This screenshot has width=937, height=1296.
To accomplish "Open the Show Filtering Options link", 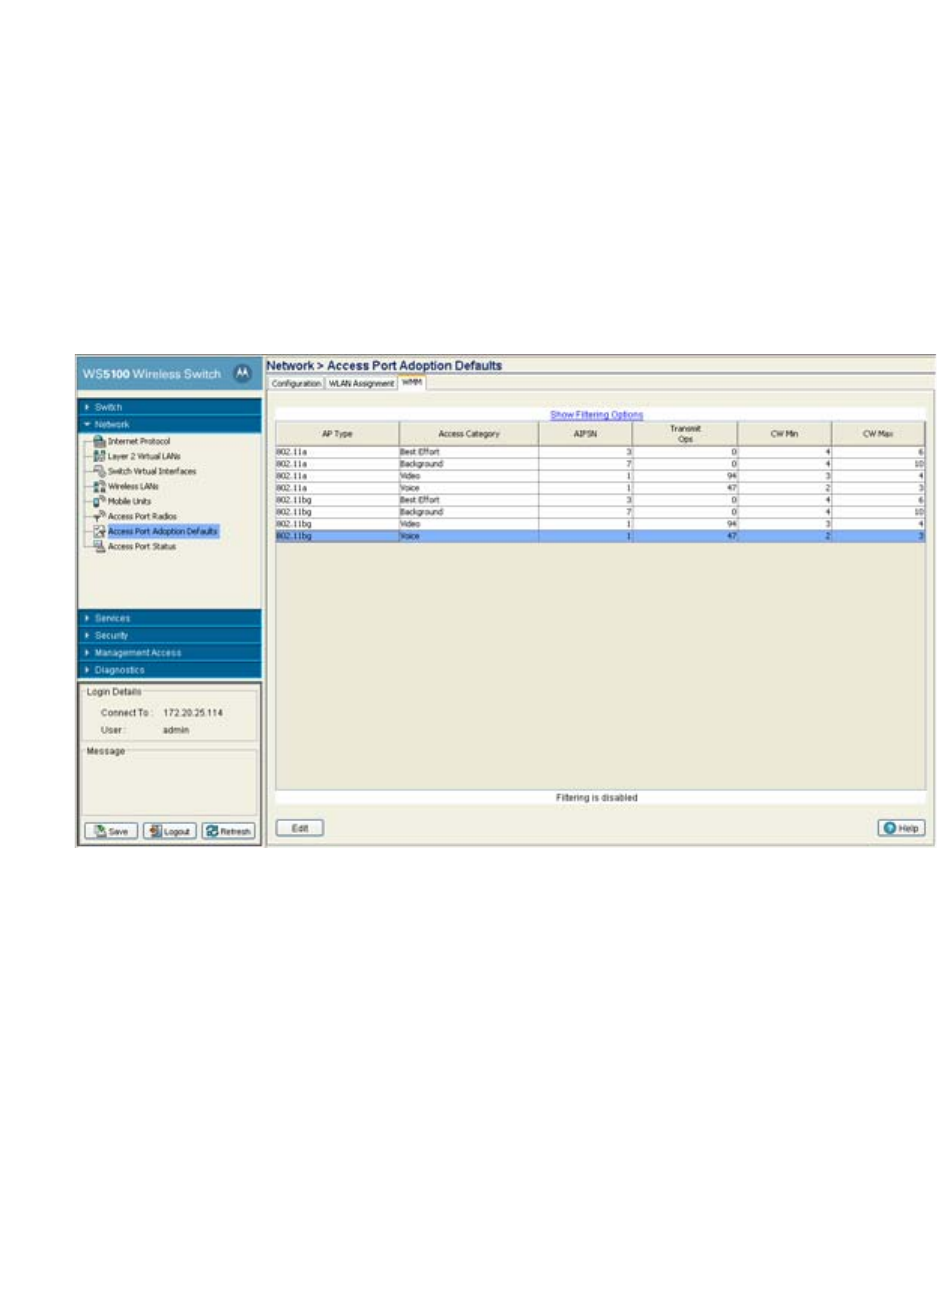I will click(x=597, y=414).
